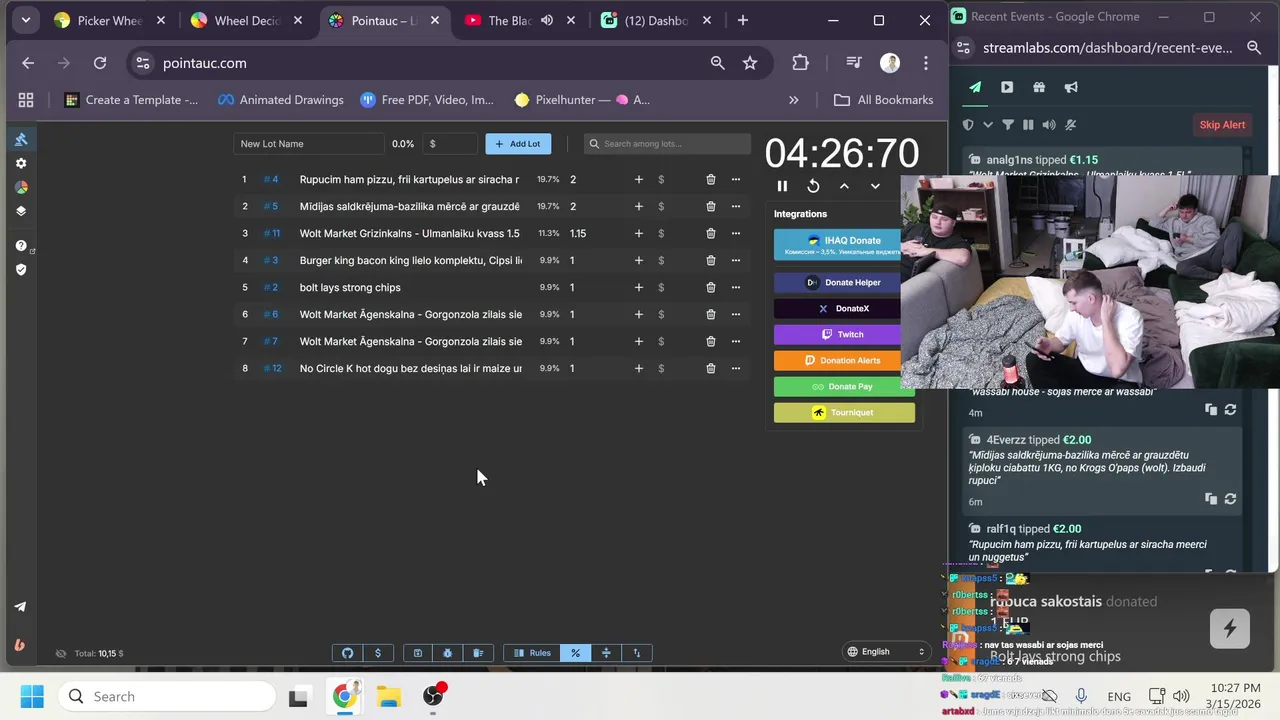Open the Streamlabs recent events paper plane tab
Viewport: 1280px width, 720px height.
975,87
